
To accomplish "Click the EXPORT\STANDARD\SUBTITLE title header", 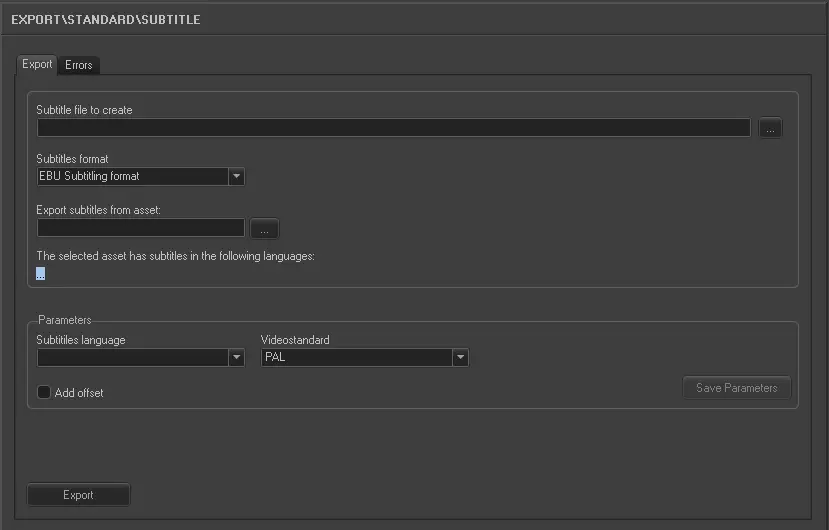I will coord(106,19).
